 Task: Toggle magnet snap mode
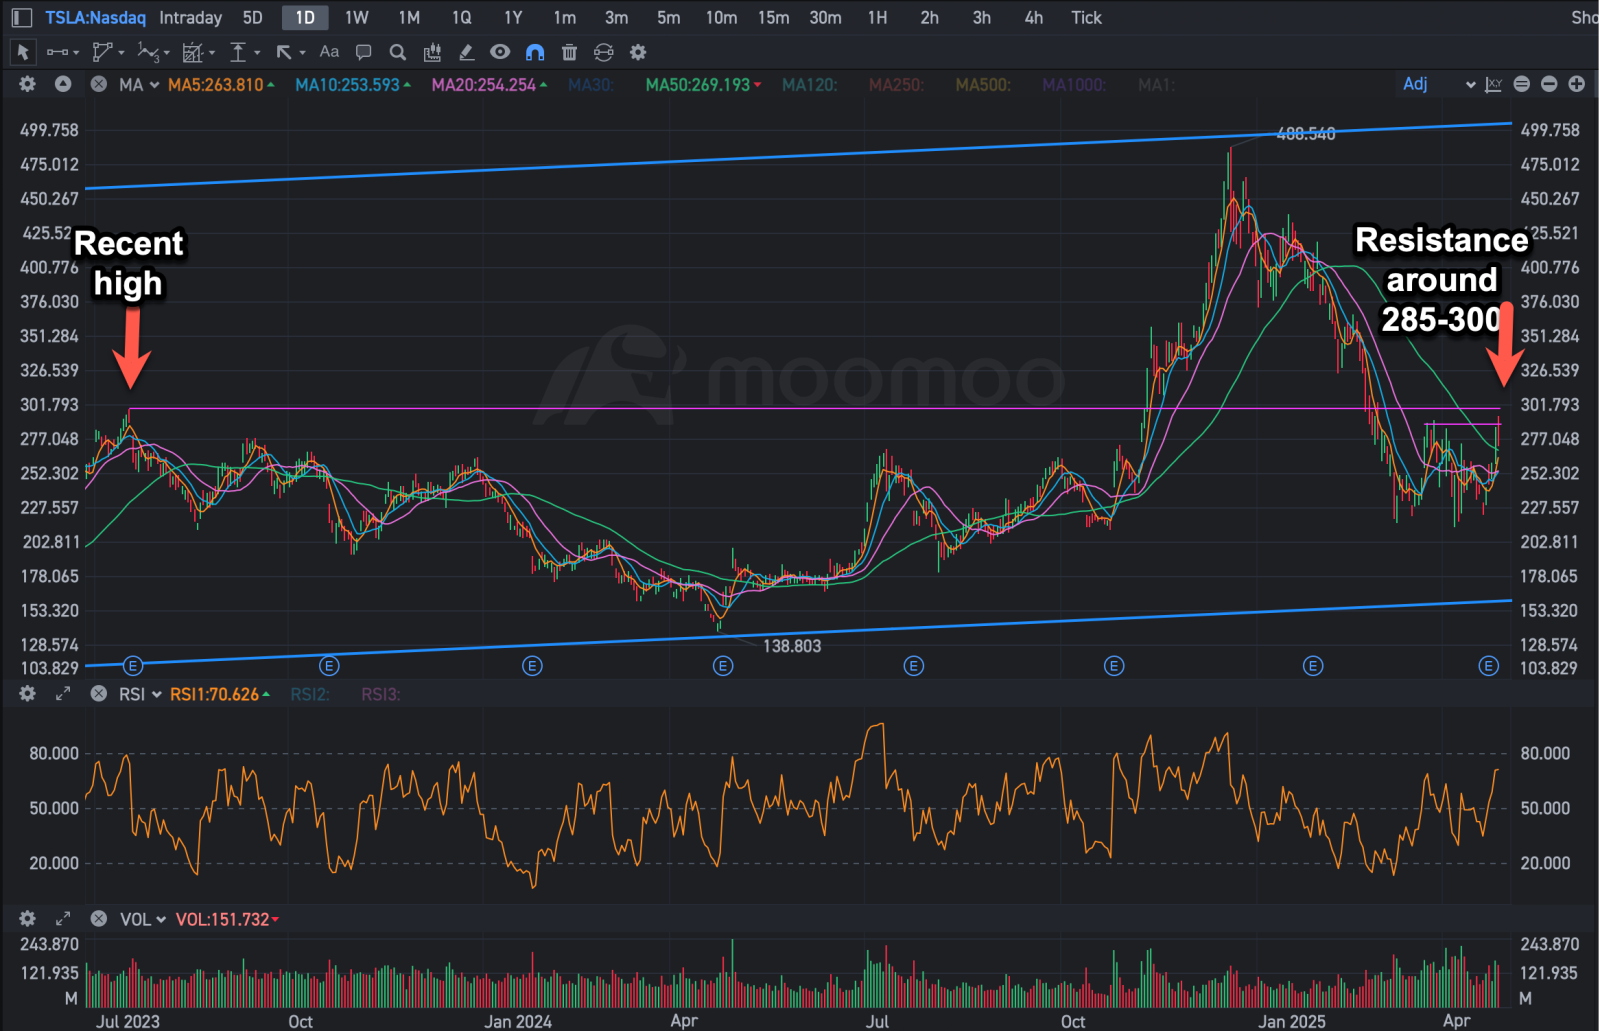tap(535, 52)
